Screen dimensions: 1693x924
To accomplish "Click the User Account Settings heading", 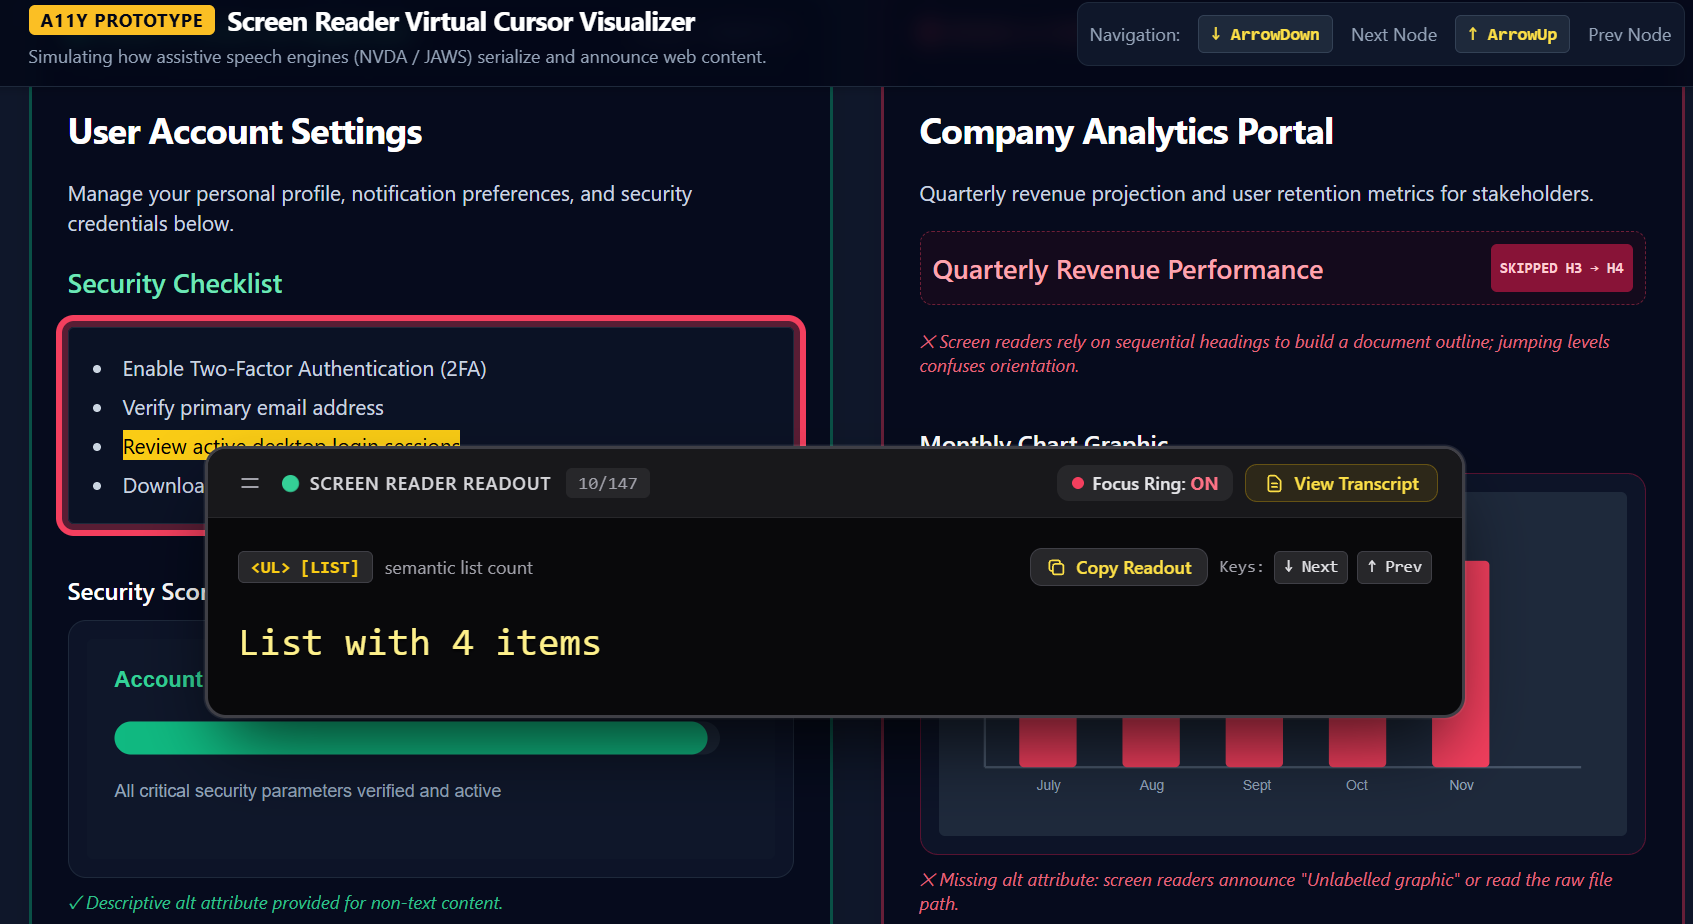I will (245, 132).
